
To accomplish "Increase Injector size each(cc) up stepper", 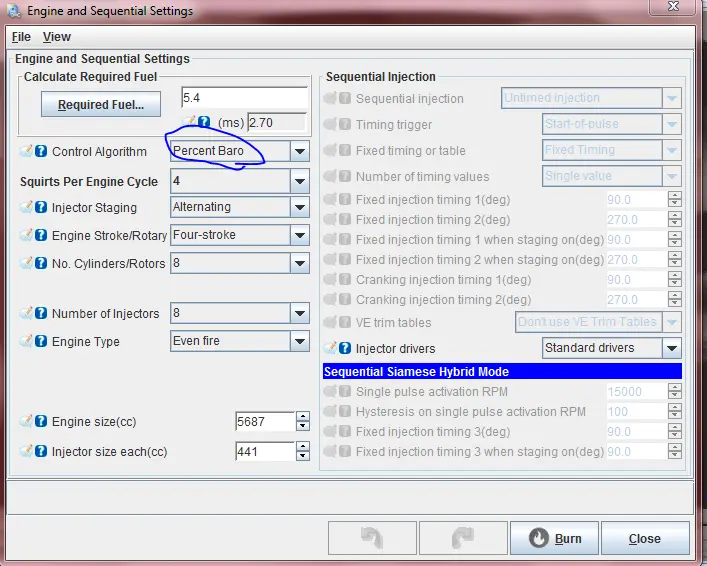I will click(x=303, y=446).
